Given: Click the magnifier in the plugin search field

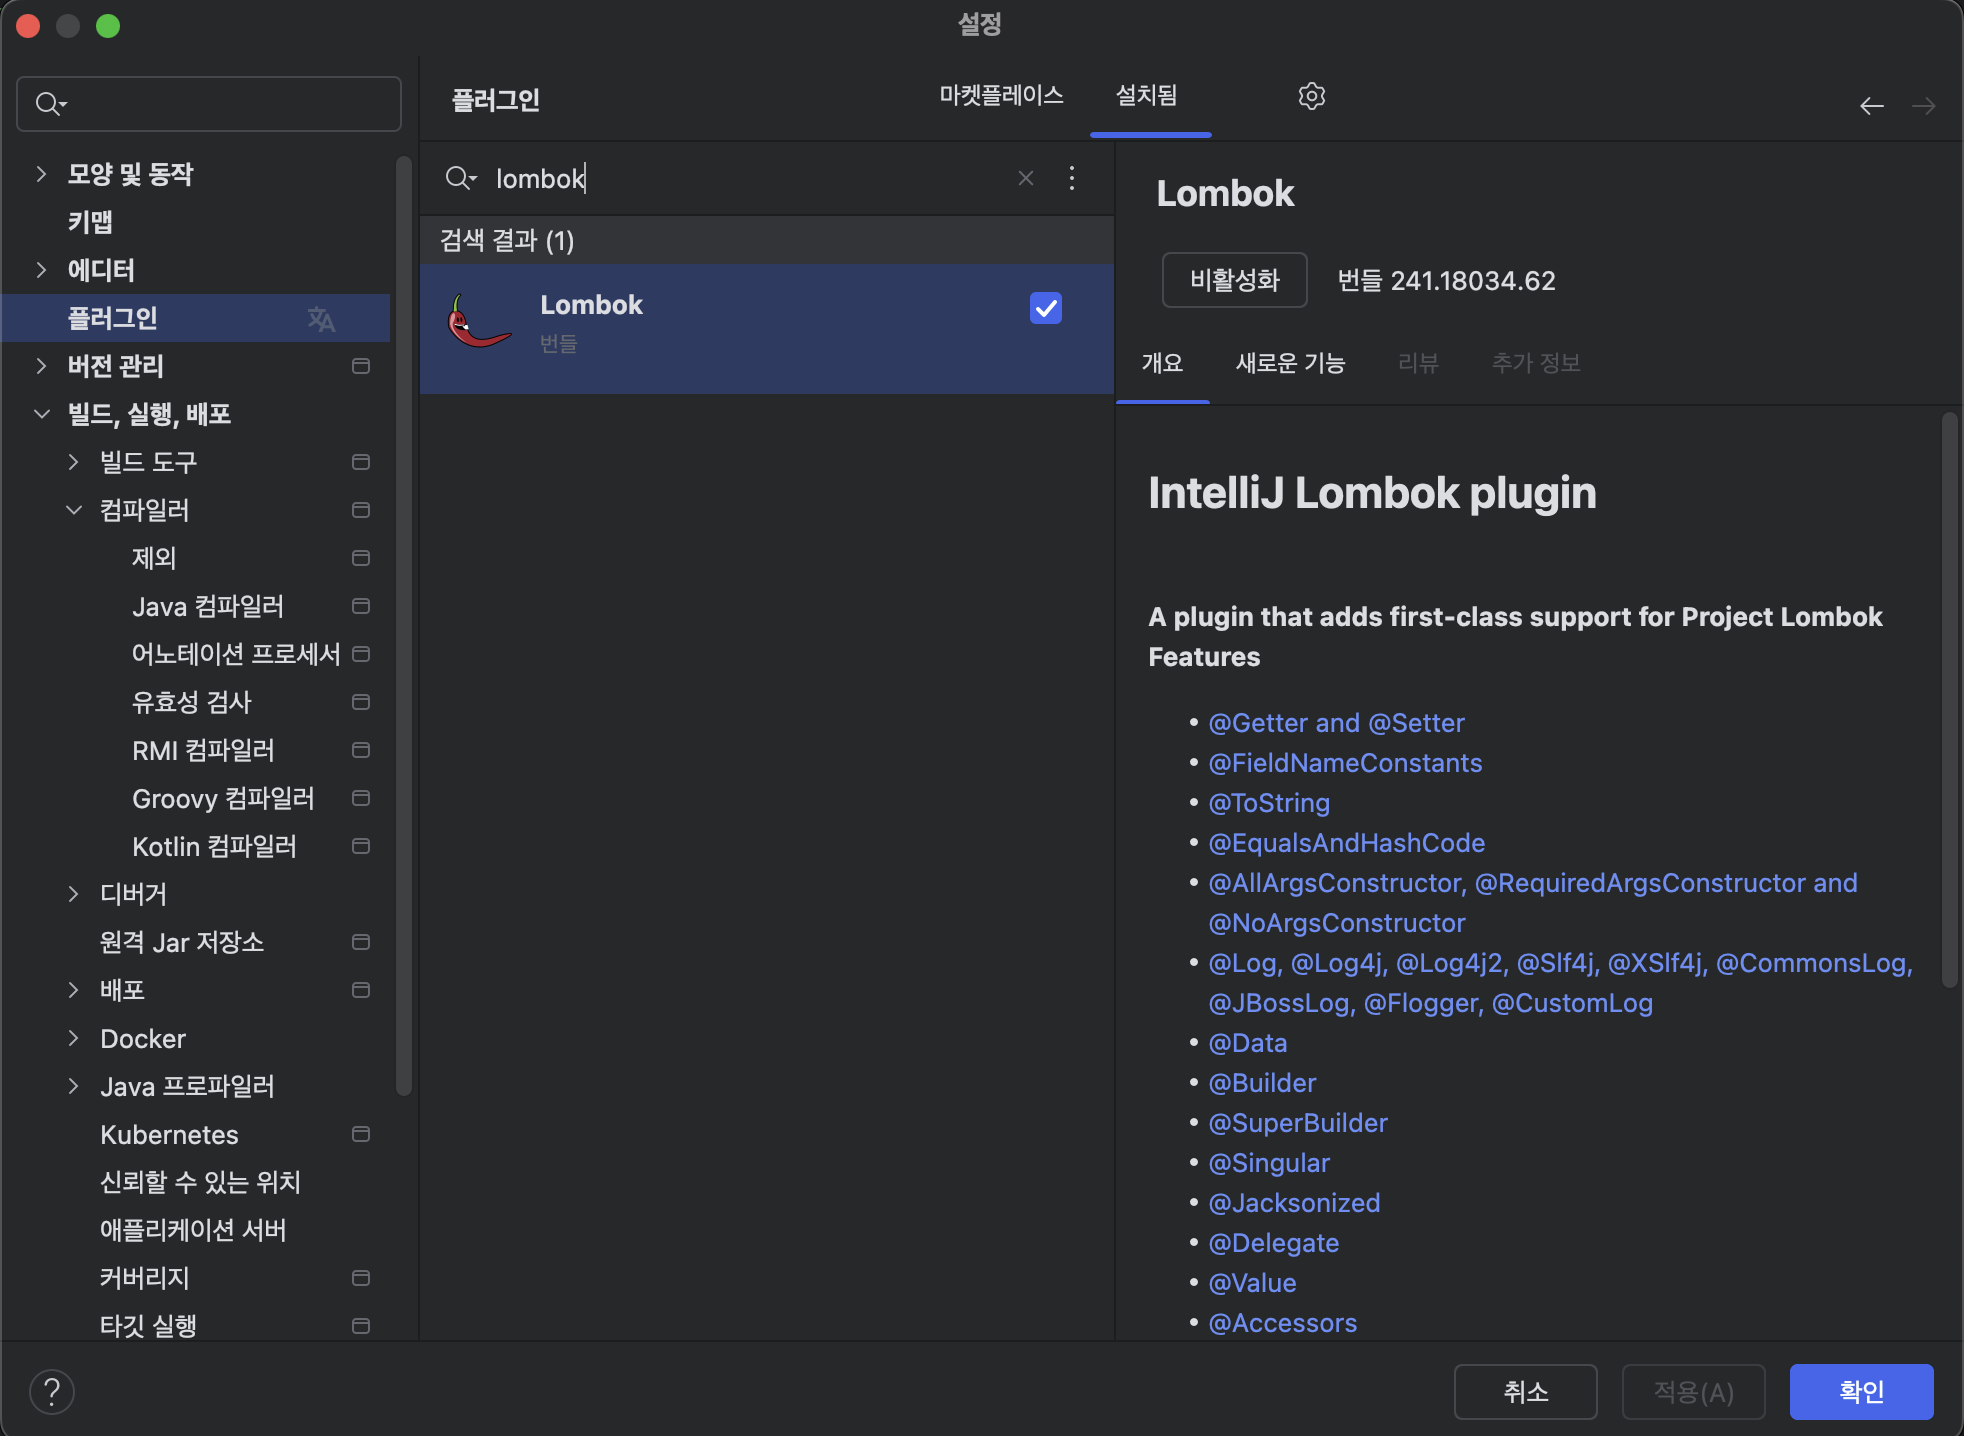Looking at the screenshot, I should (x=460, y=178).
